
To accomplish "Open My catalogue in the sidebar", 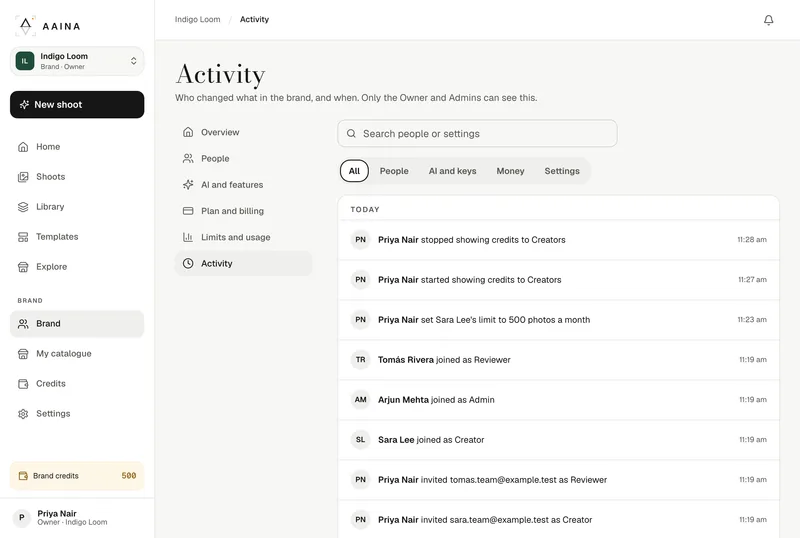I will [77, 354].
